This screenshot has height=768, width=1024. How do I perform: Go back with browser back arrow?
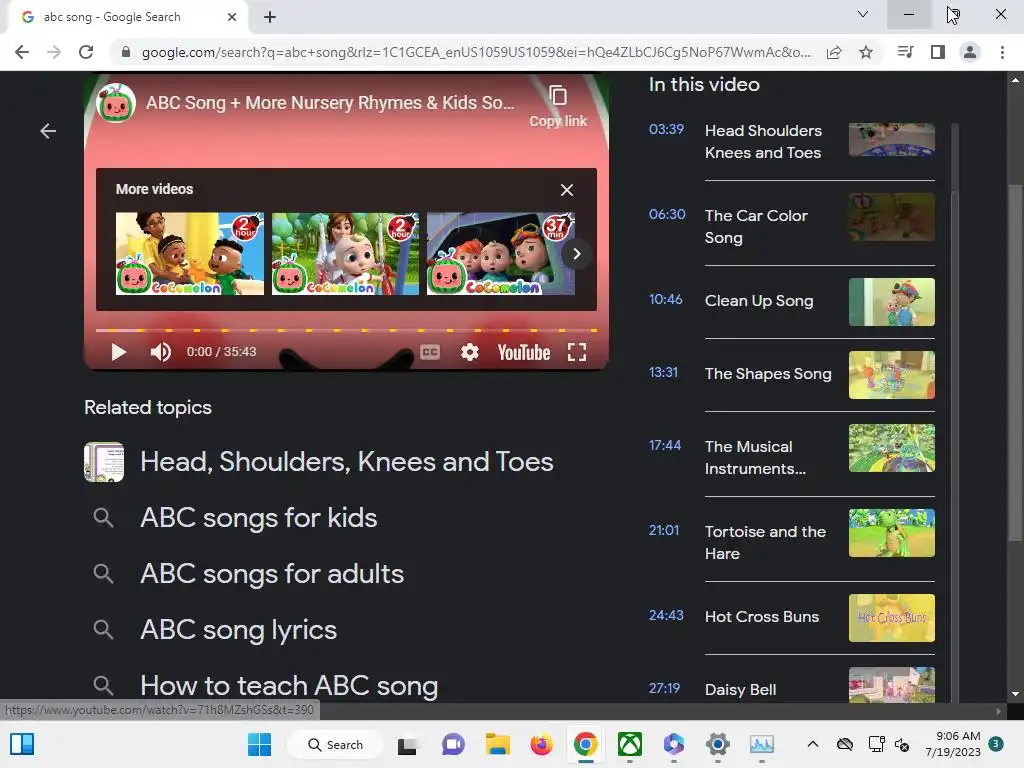click(x=22, y=52)
